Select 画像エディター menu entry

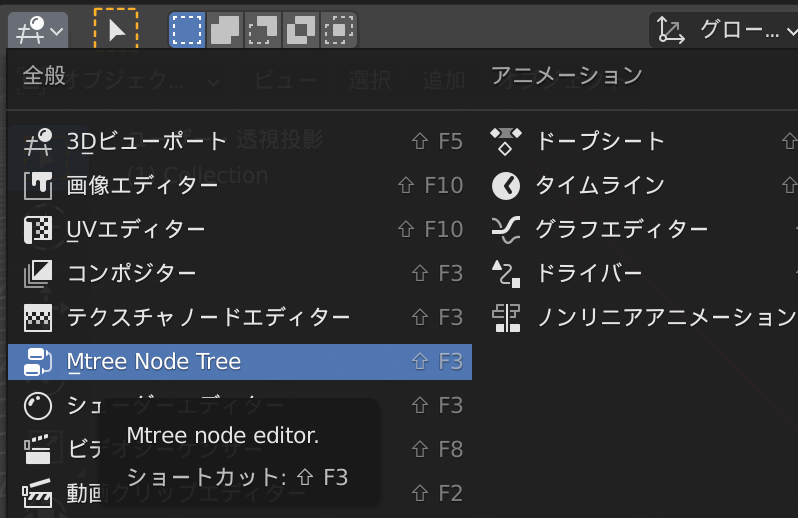[x=240, y=186]
